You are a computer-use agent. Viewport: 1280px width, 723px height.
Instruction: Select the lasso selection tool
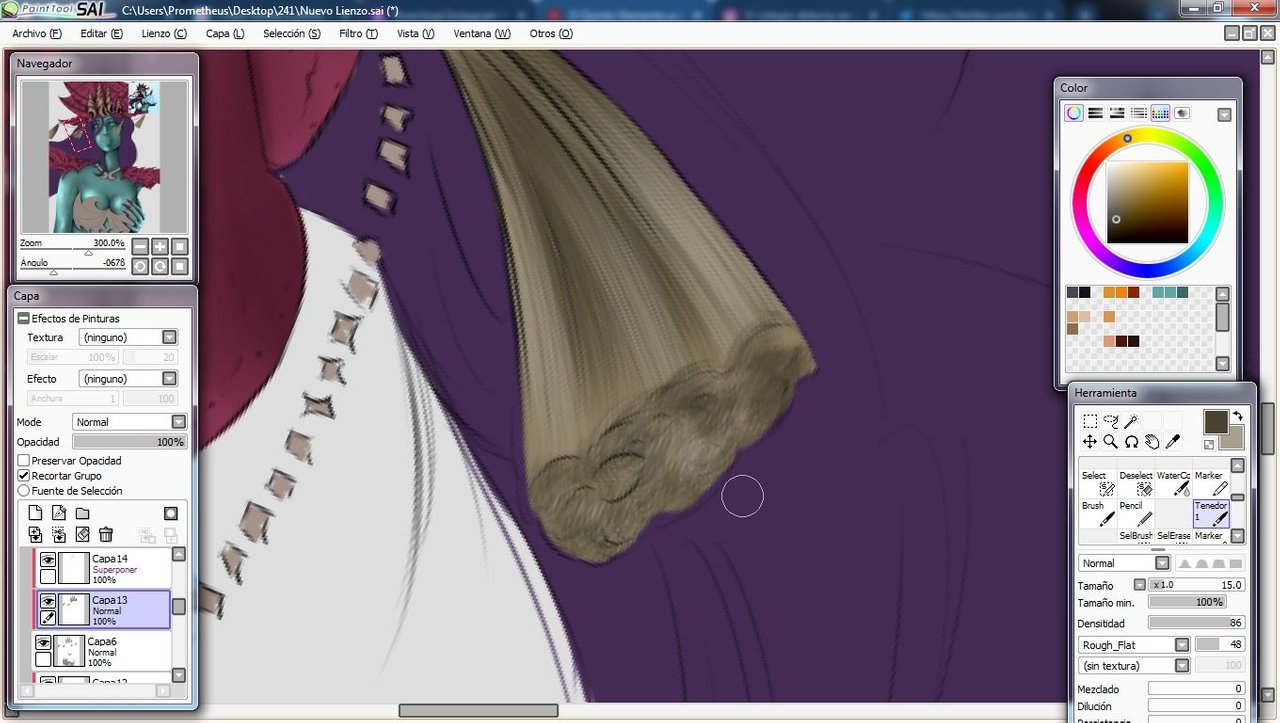coord(1111,421)
